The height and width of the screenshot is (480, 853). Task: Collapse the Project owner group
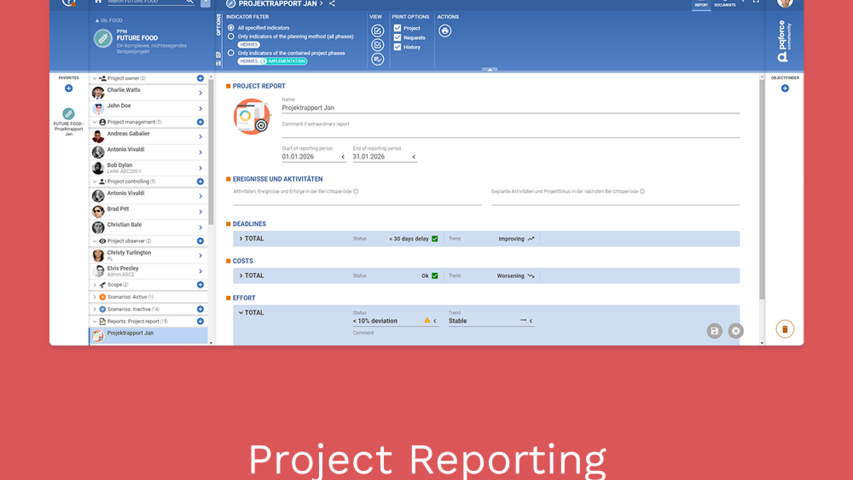pyautogui.click(x=95, y=78)
